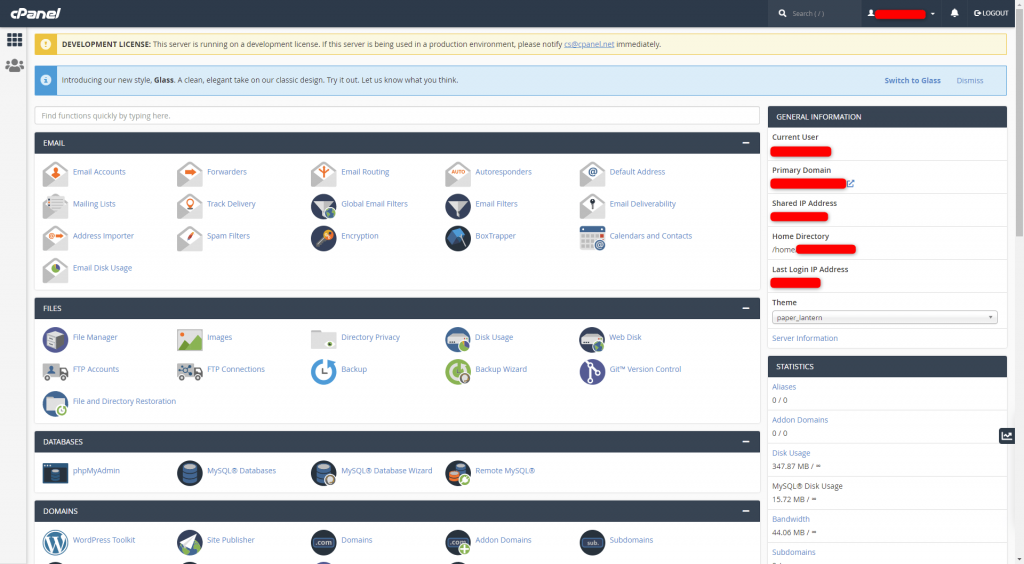Screen dimensions: 1024x564
Task: Open the Images icon
Action: pos(189,339)
